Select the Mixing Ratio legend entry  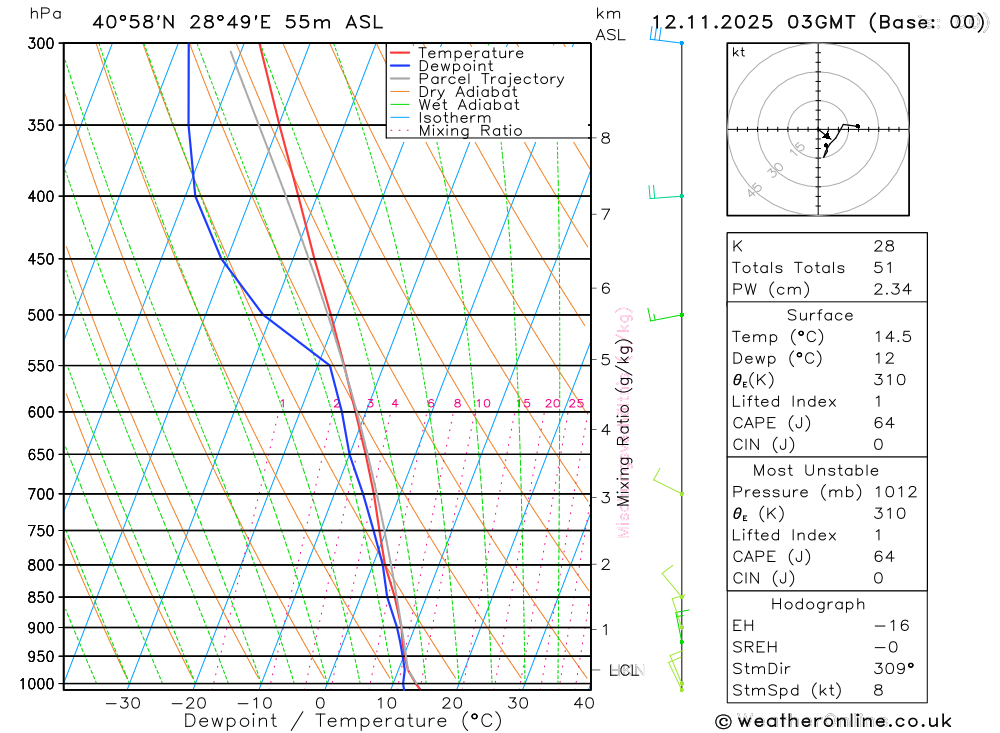coord(456,131)
